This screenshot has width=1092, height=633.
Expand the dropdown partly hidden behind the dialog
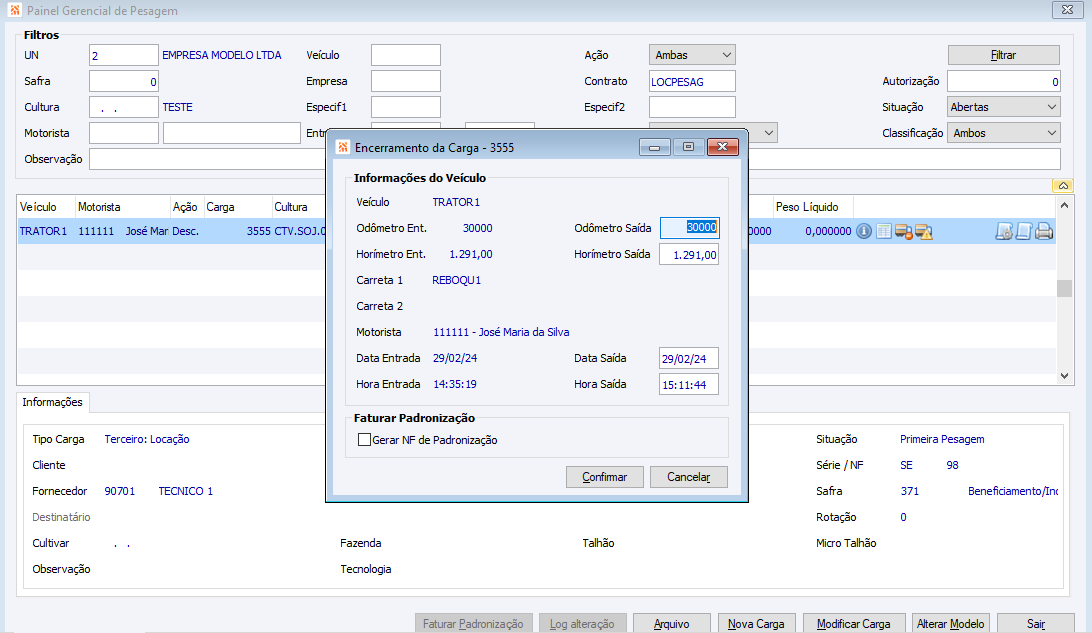pos(768,133)
